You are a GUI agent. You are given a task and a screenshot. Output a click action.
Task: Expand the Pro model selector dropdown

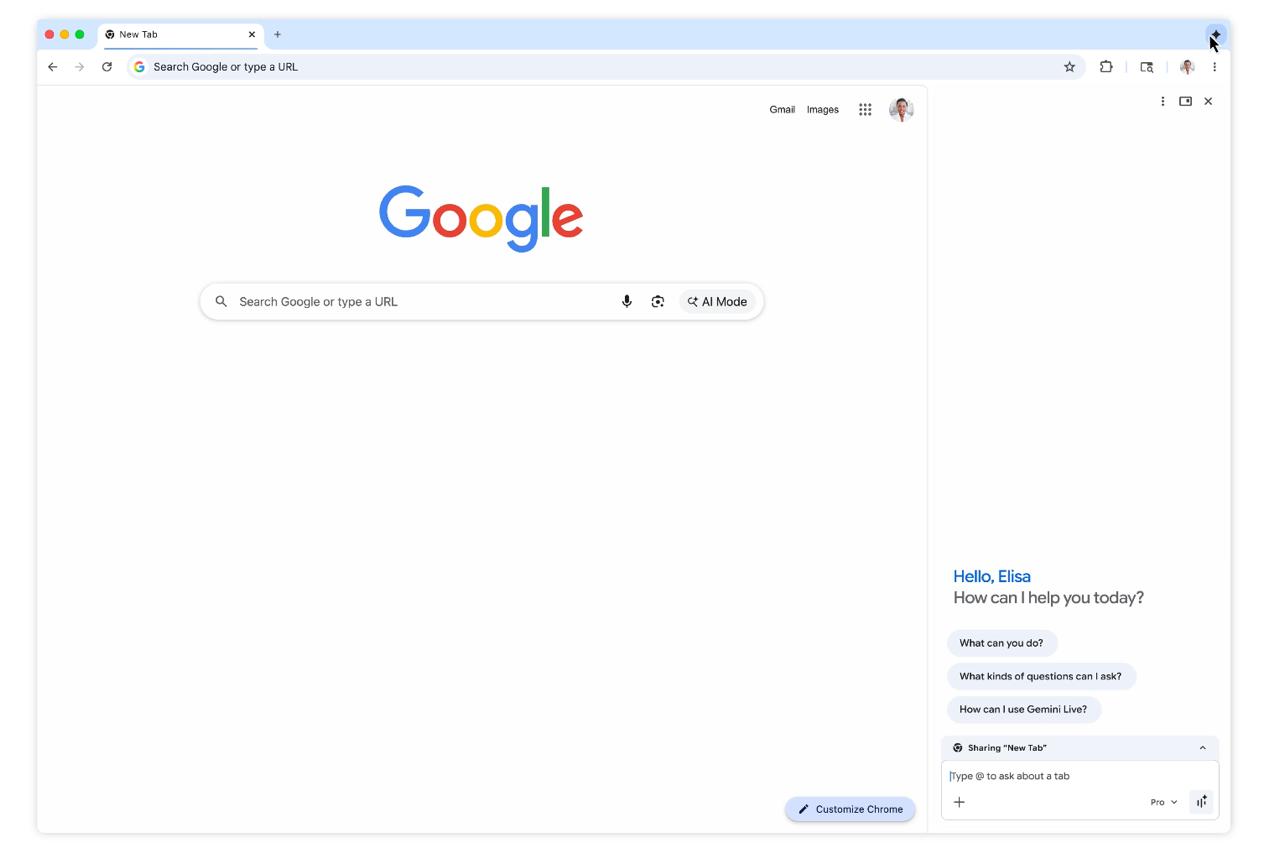pyautogui.click(x=1163, y=802)
